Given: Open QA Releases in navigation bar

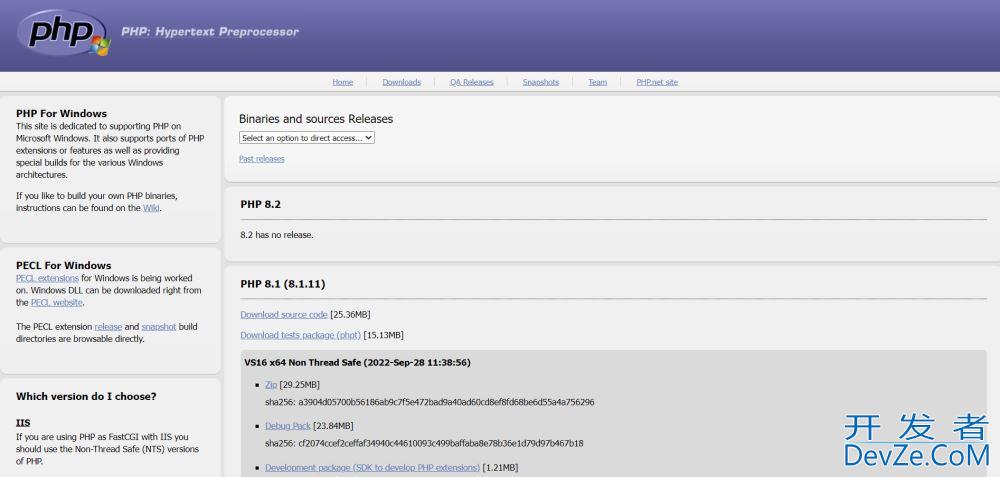Looking at the screenshot, I should click(471, 82).
